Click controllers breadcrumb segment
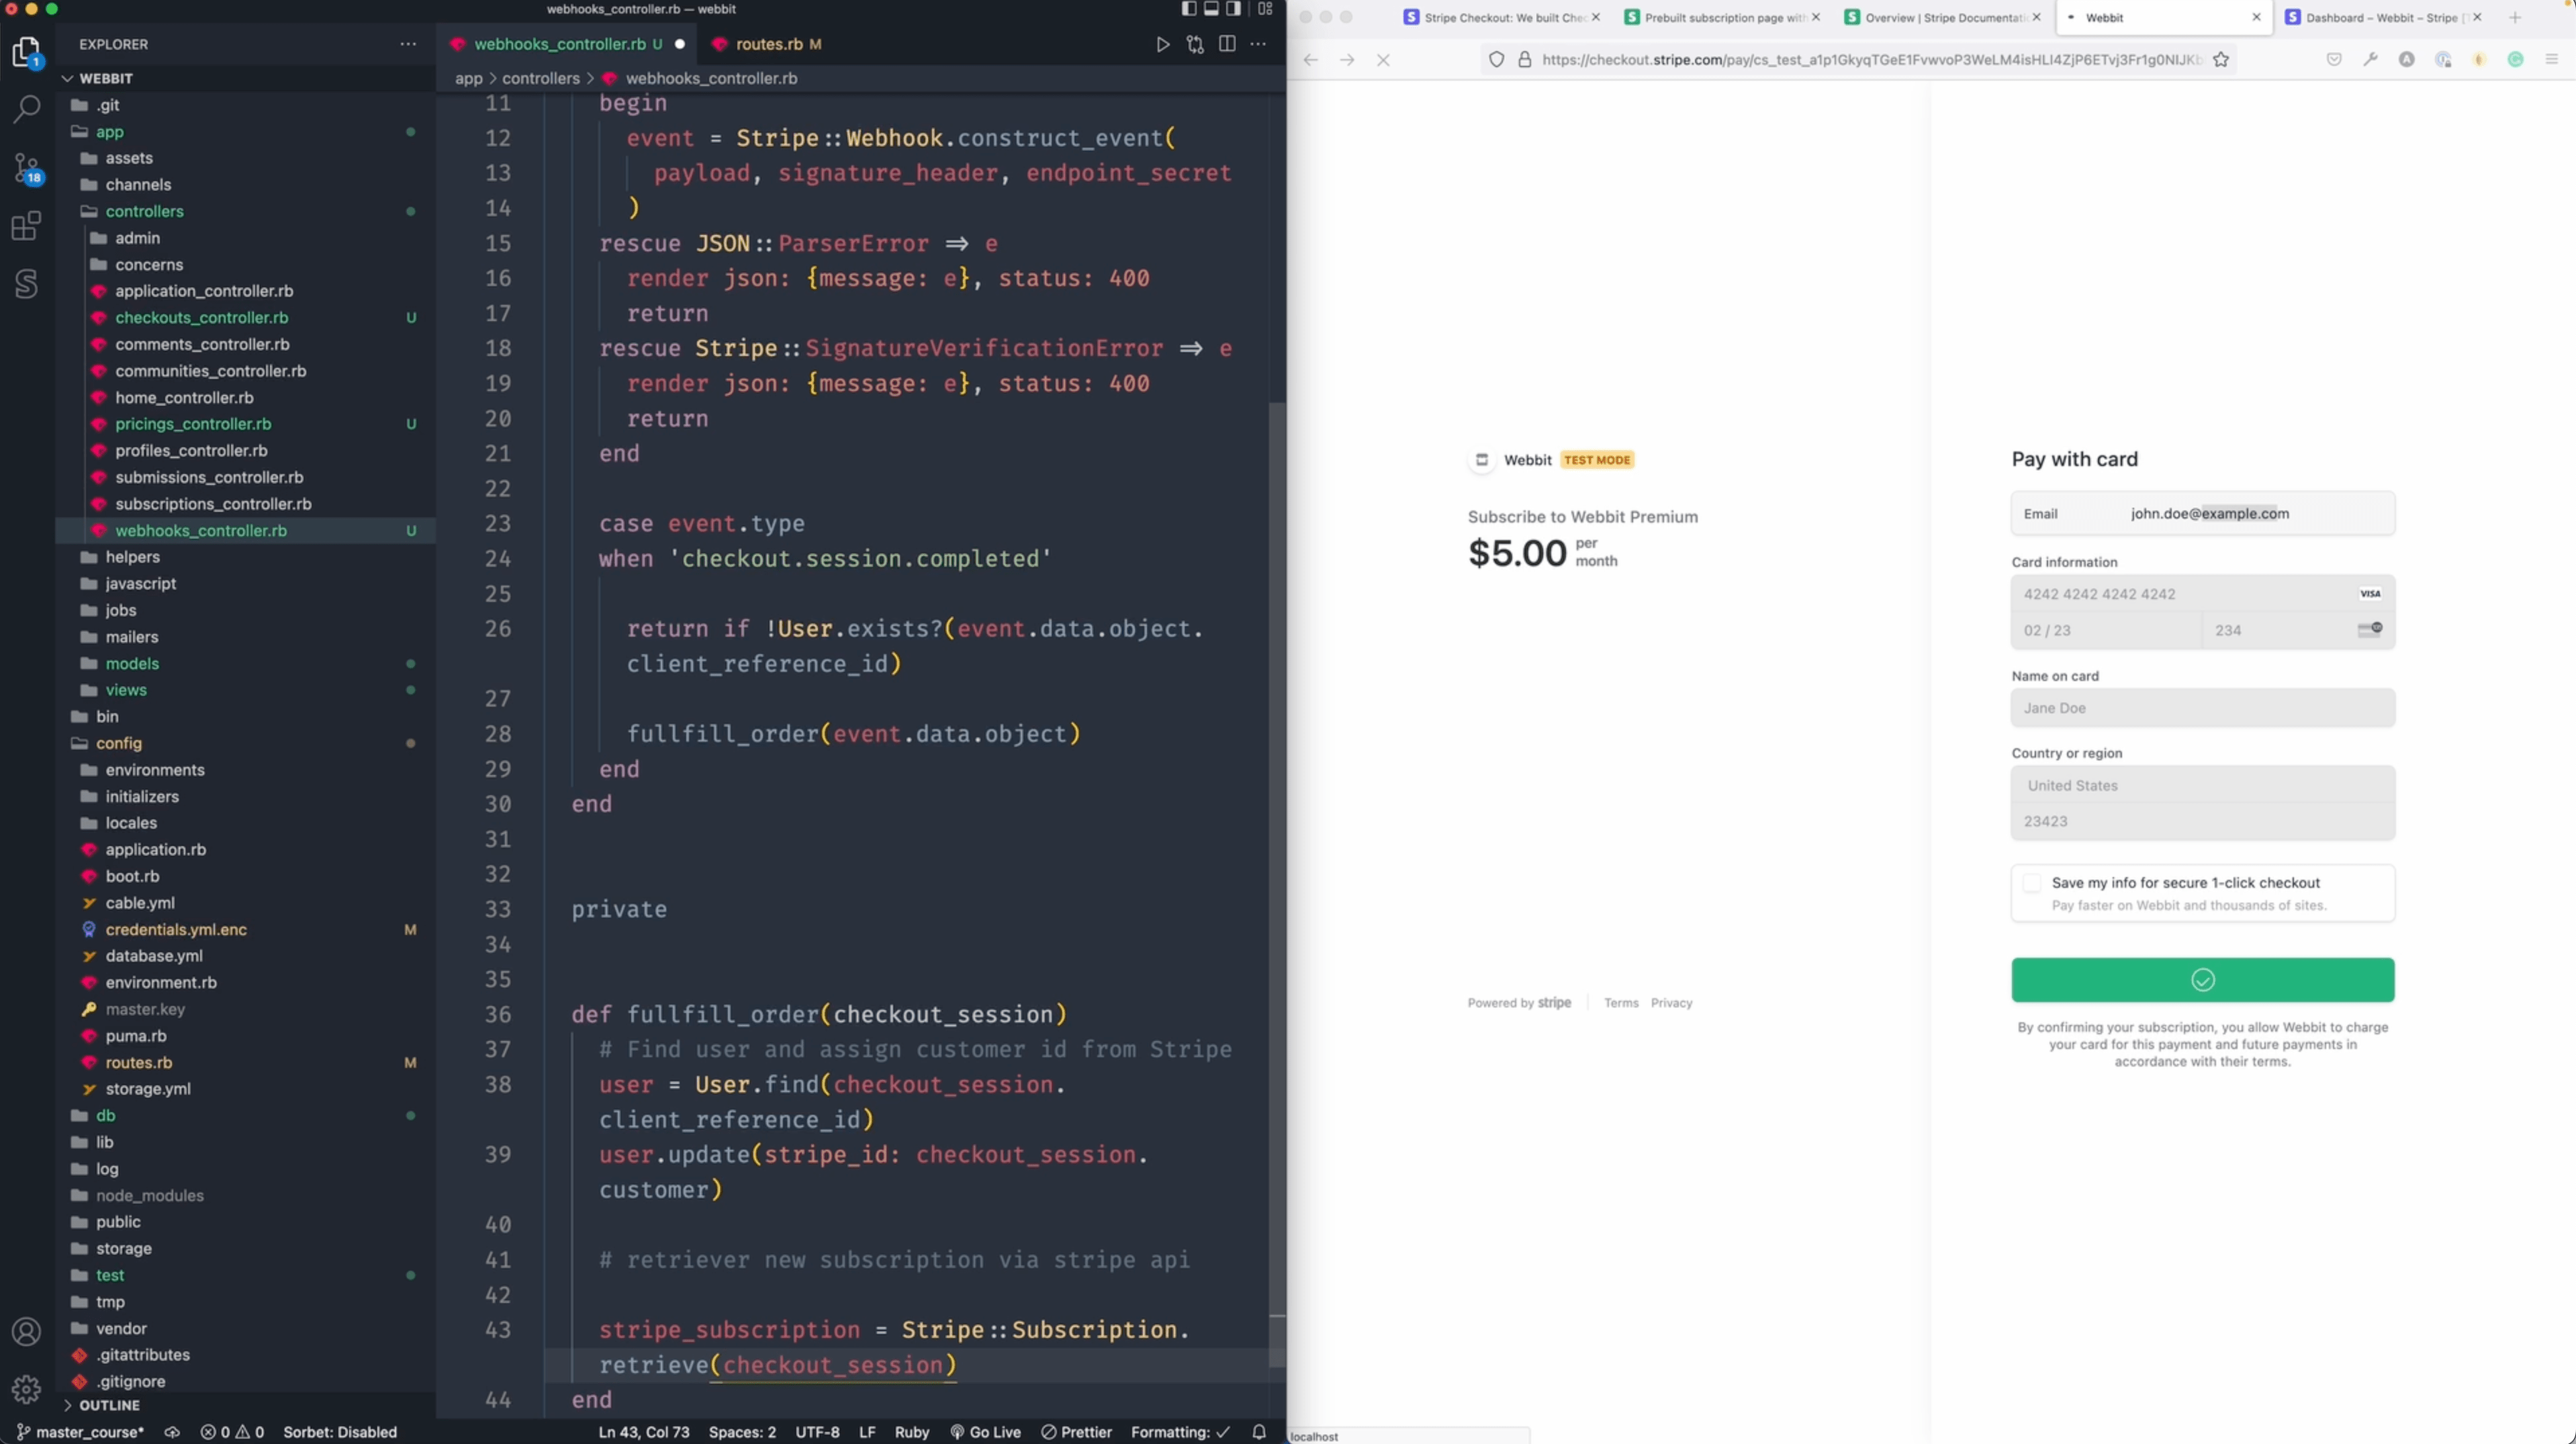 [x=540, y=78]
